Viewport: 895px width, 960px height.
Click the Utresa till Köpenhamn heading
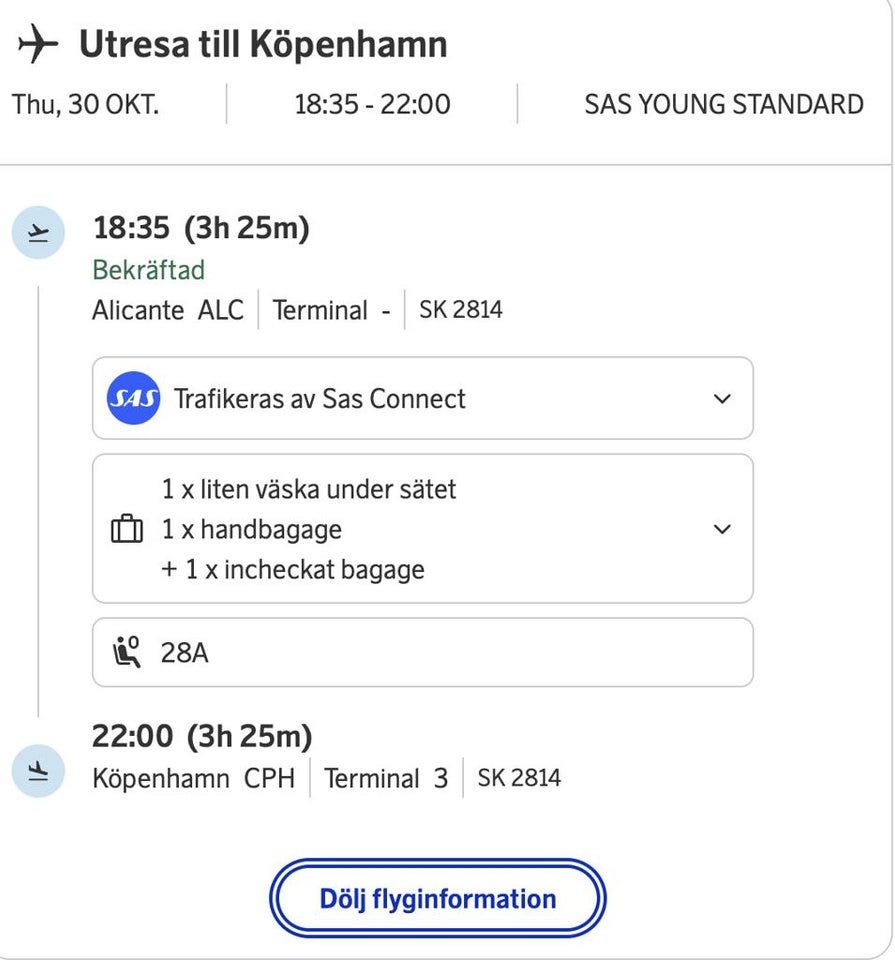tap(263, 44)
